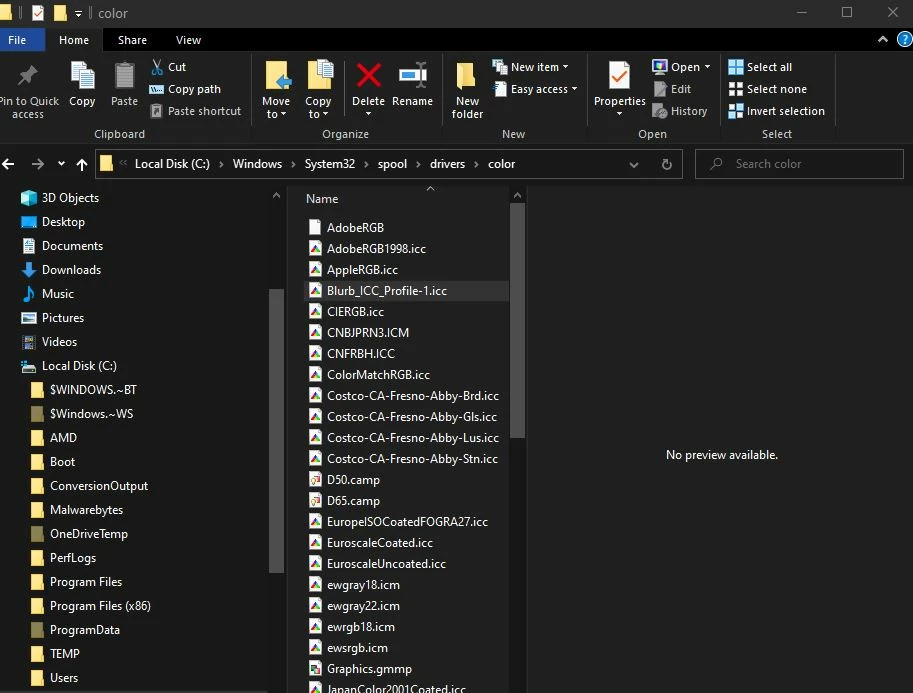Open the Properties icon in ribbon
The image size is (913, 693).
tap(619, 76)
